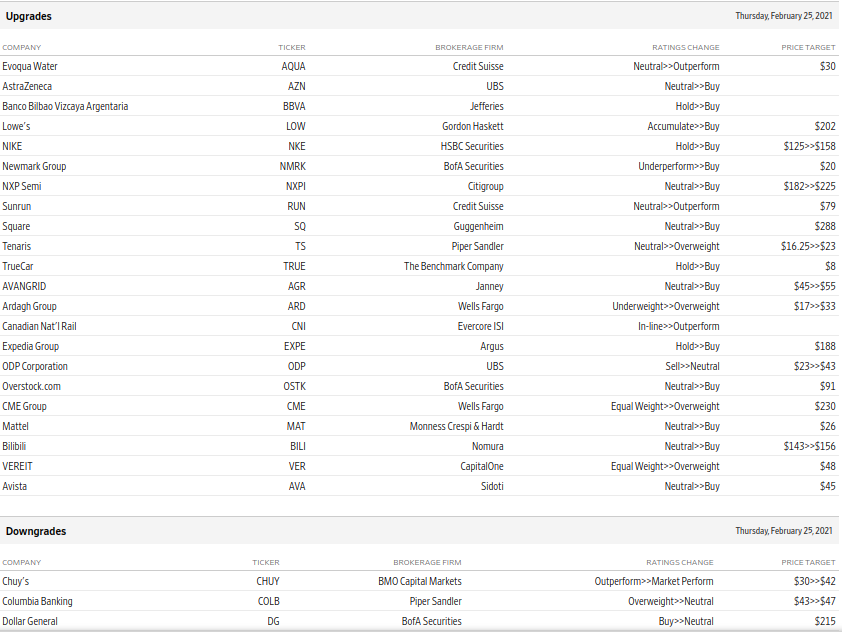Click Monness Crespi & Hardt brokerage firm
Image resolution: width=842 pixels, height=632 pixels.
(x=456, y=426)
